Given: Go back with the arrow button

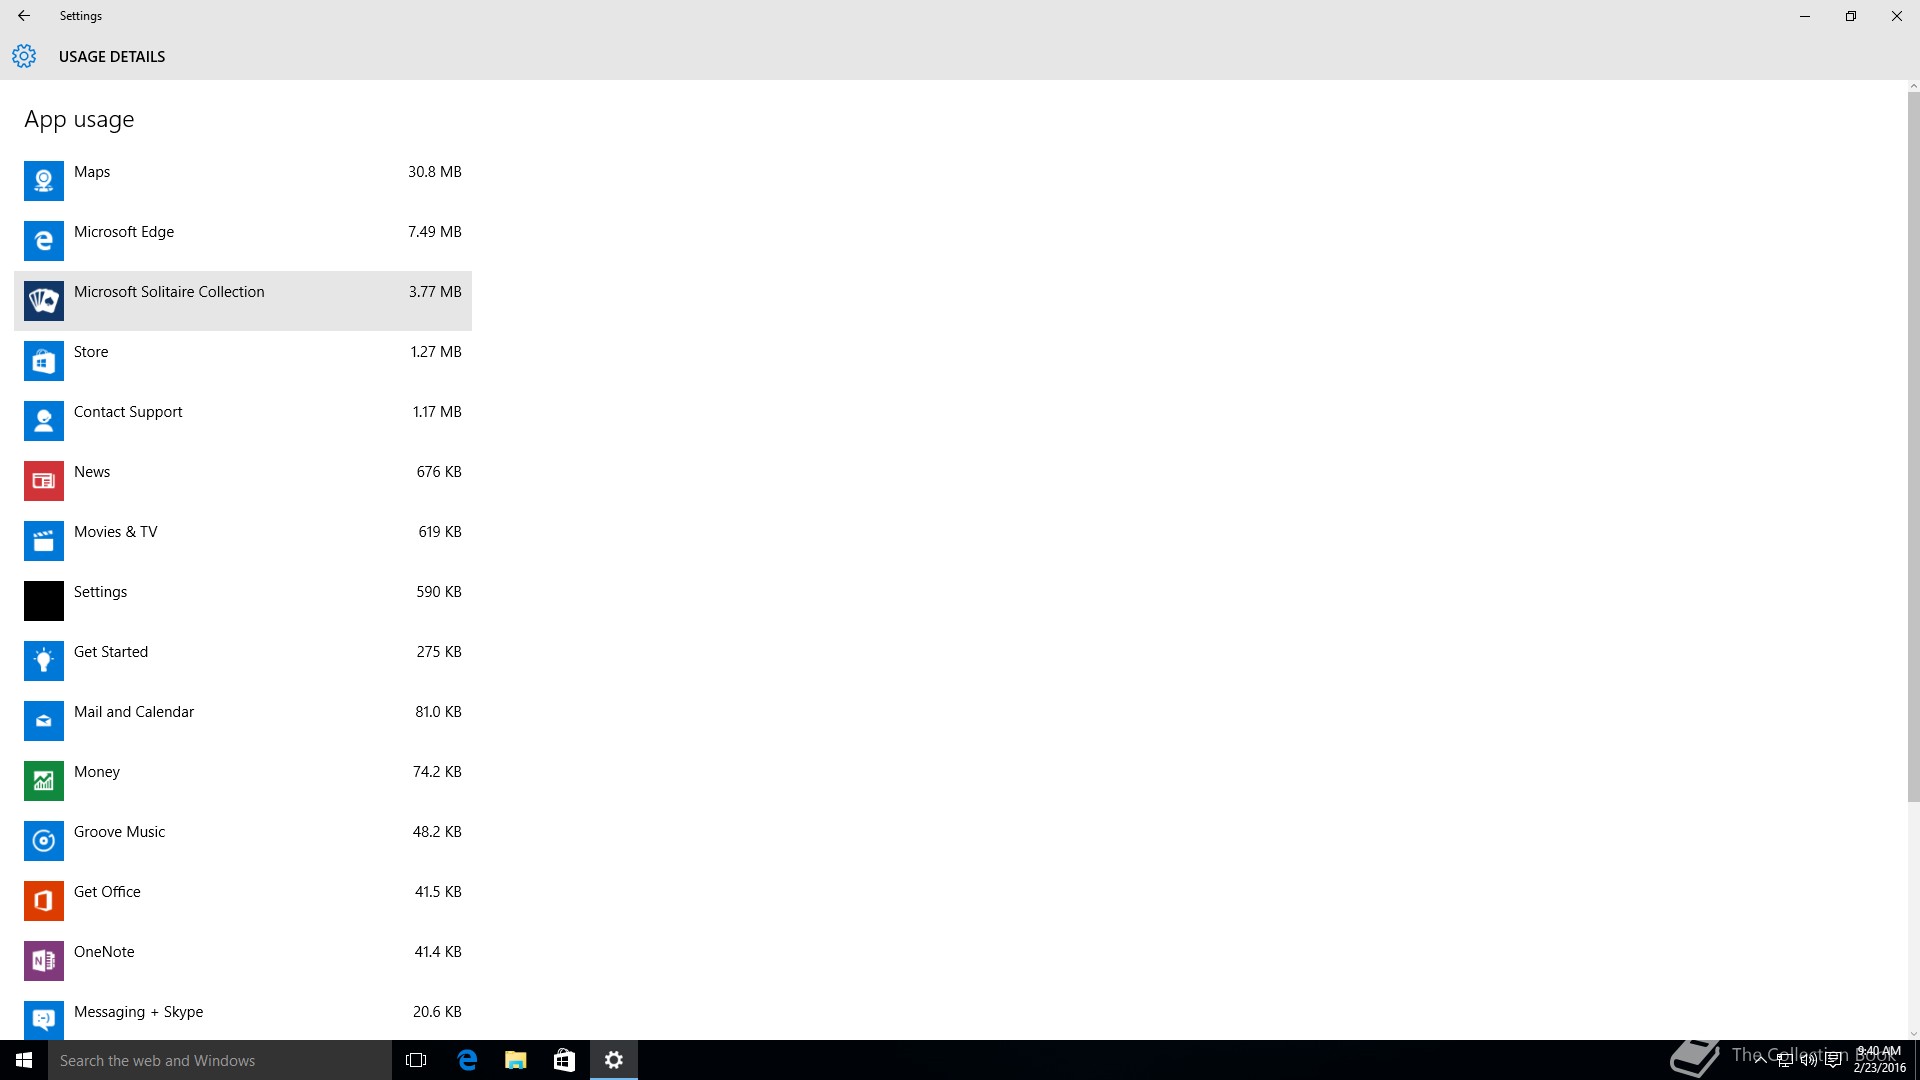Looking at the screenshot, I should click(24, 16).
